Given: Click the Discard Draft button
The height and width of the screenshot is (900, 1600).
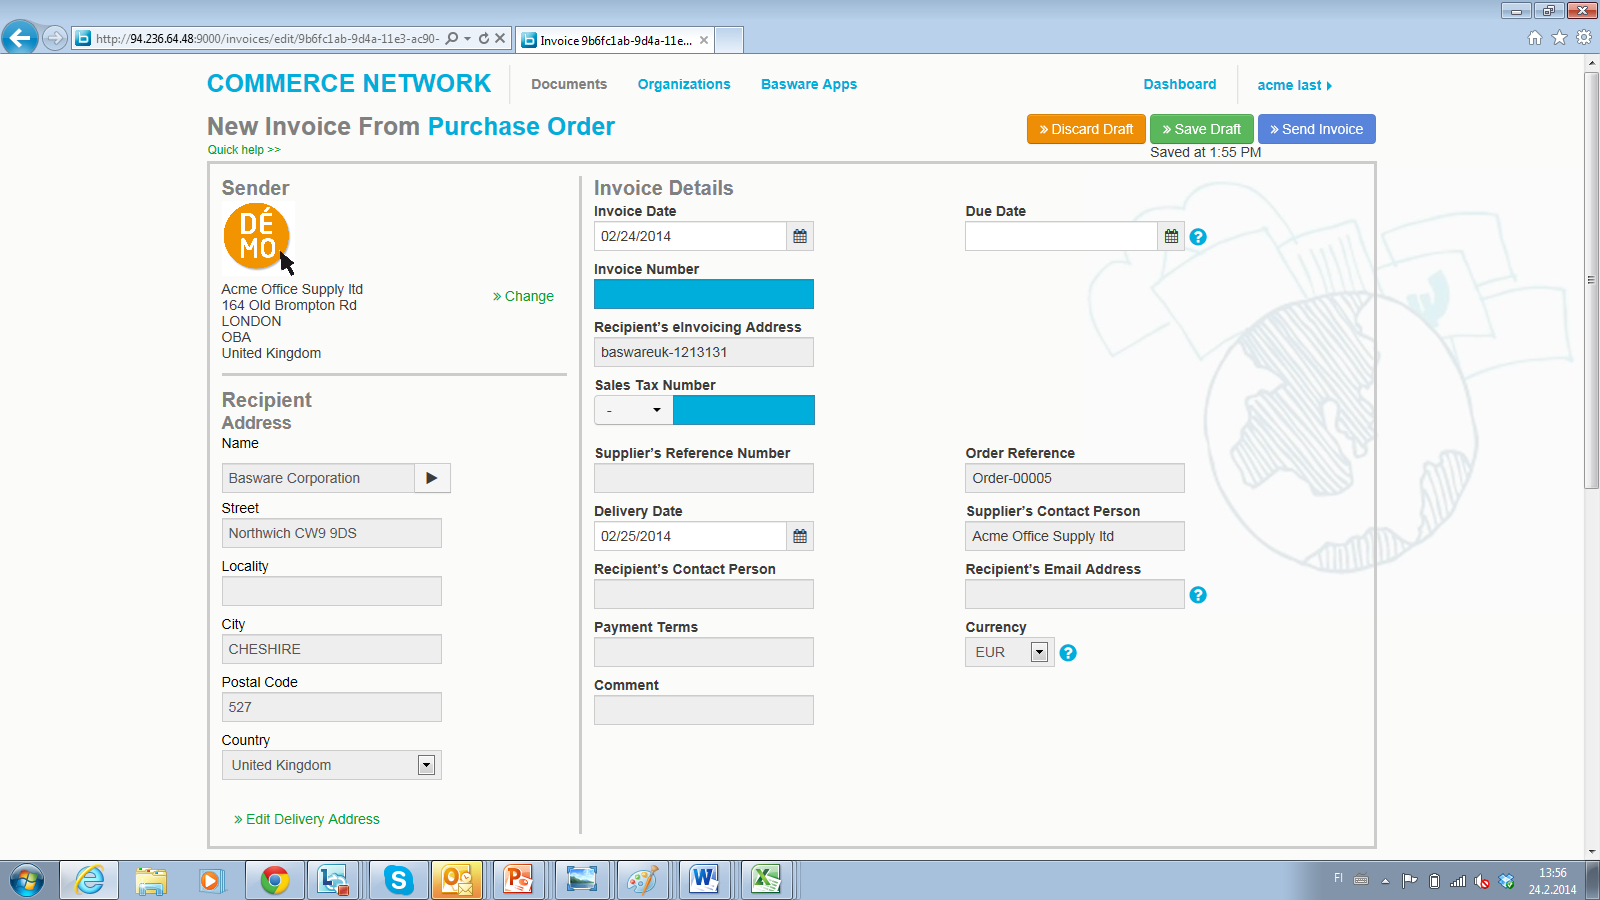Looking at the screenshot, I should coord(1086,129).
